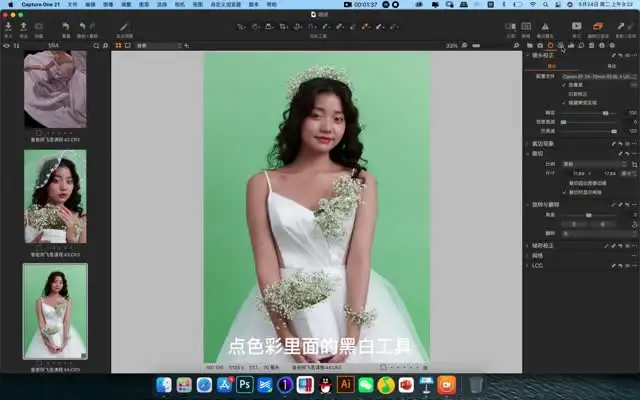Open the QQ penguin icon in dock
Viewport: 640px width, 400px height.
325,384
